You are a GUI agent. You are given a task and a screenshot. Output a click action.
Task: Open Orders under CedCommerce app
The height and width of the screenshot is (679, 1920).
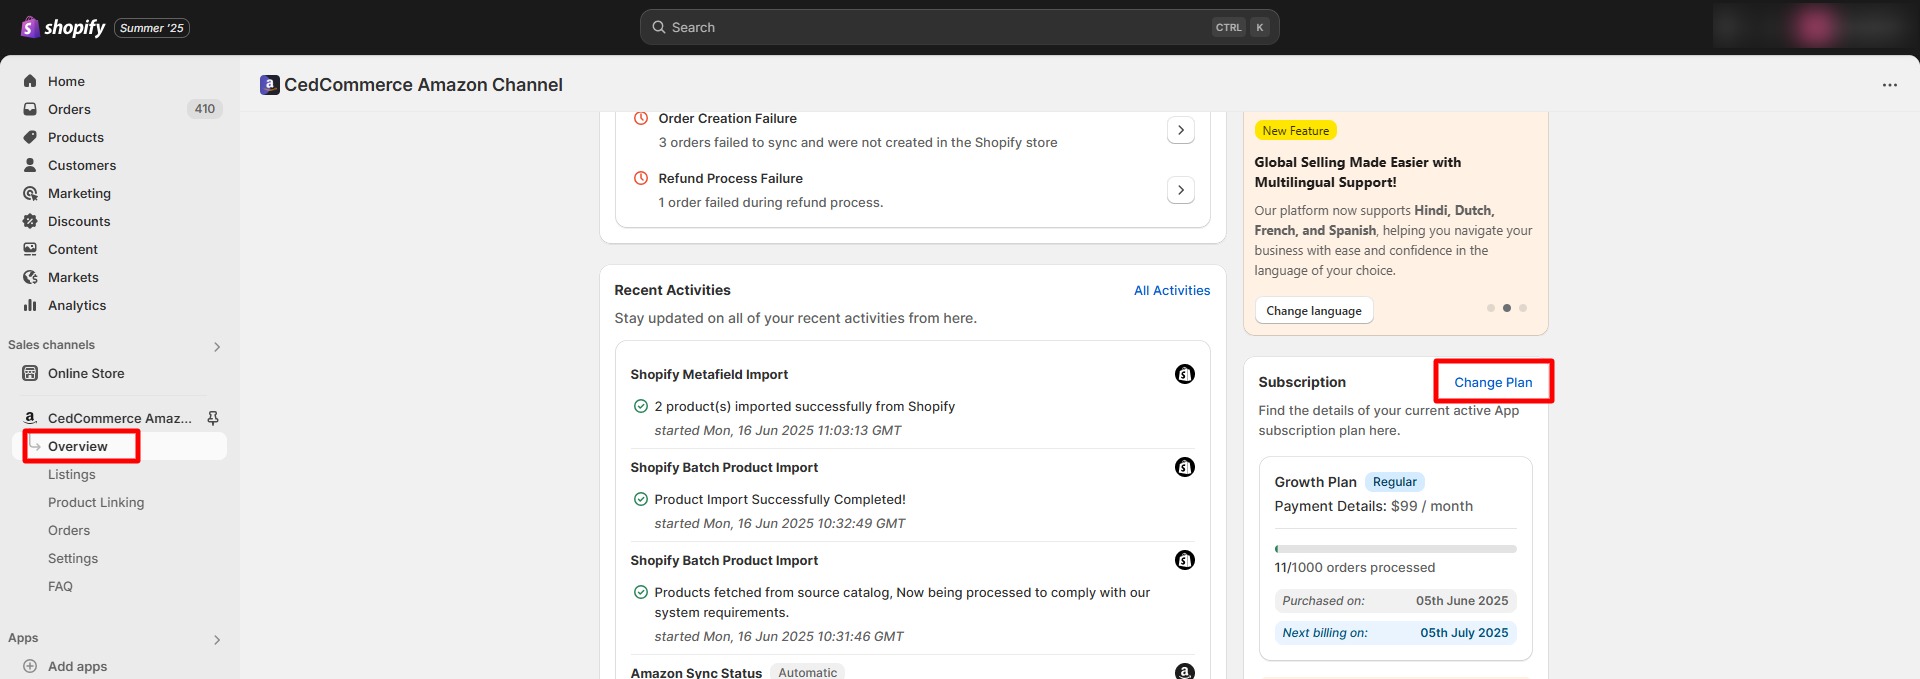[x=69, y=530]
